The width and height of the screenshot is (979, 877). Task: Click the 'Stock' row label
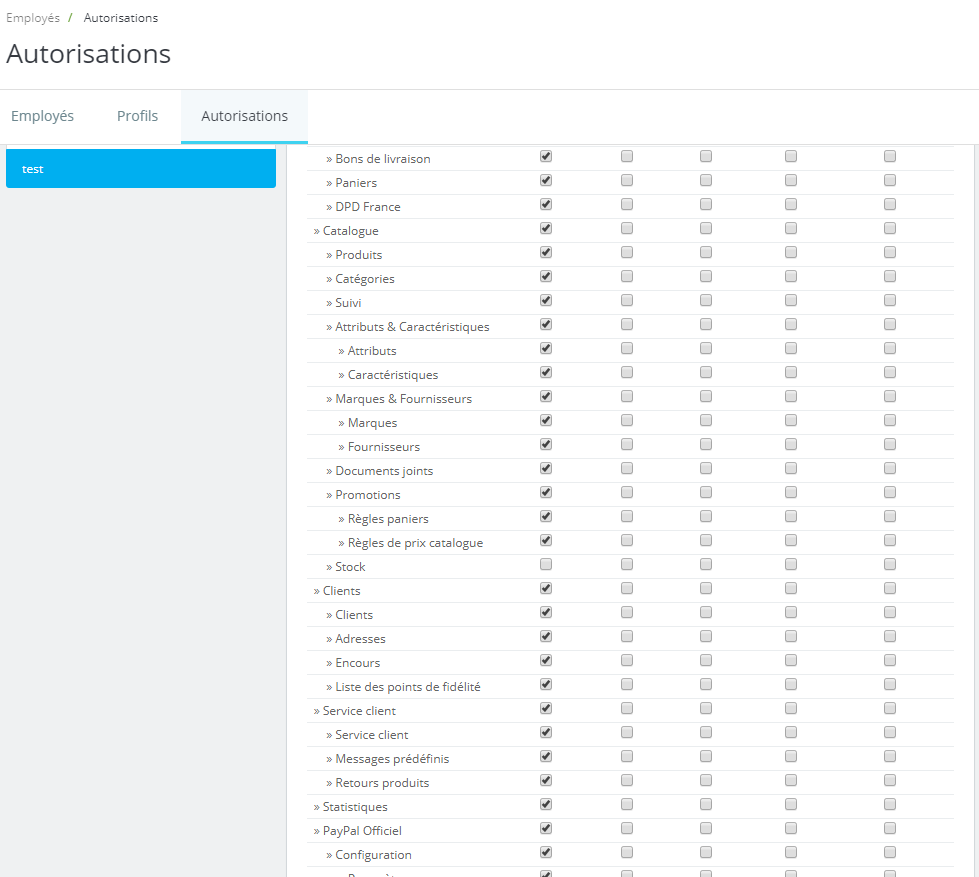[x=350, y=567]
